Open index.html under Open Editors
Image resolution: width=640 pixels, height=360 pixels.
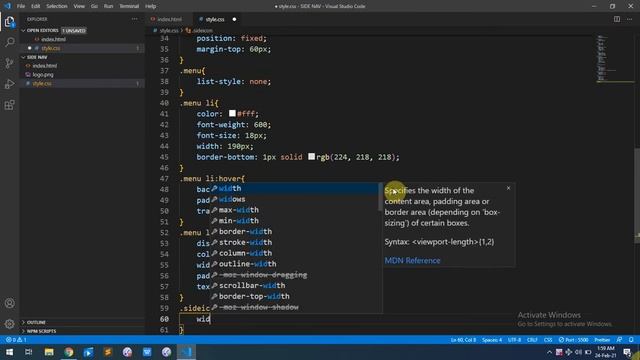click(53, 40)
